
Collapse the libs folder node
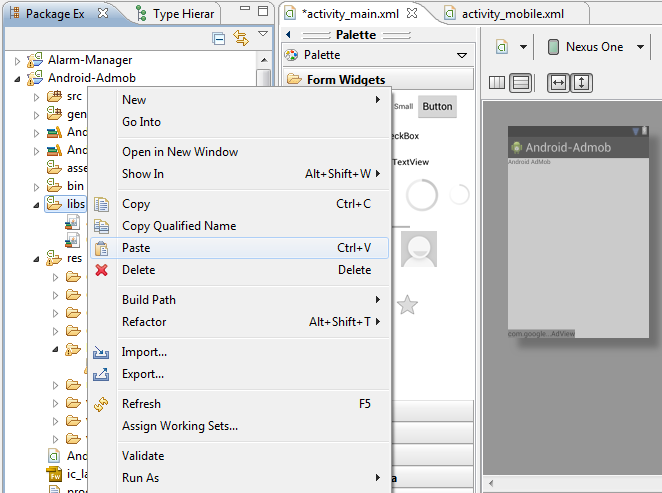point(36,205)
